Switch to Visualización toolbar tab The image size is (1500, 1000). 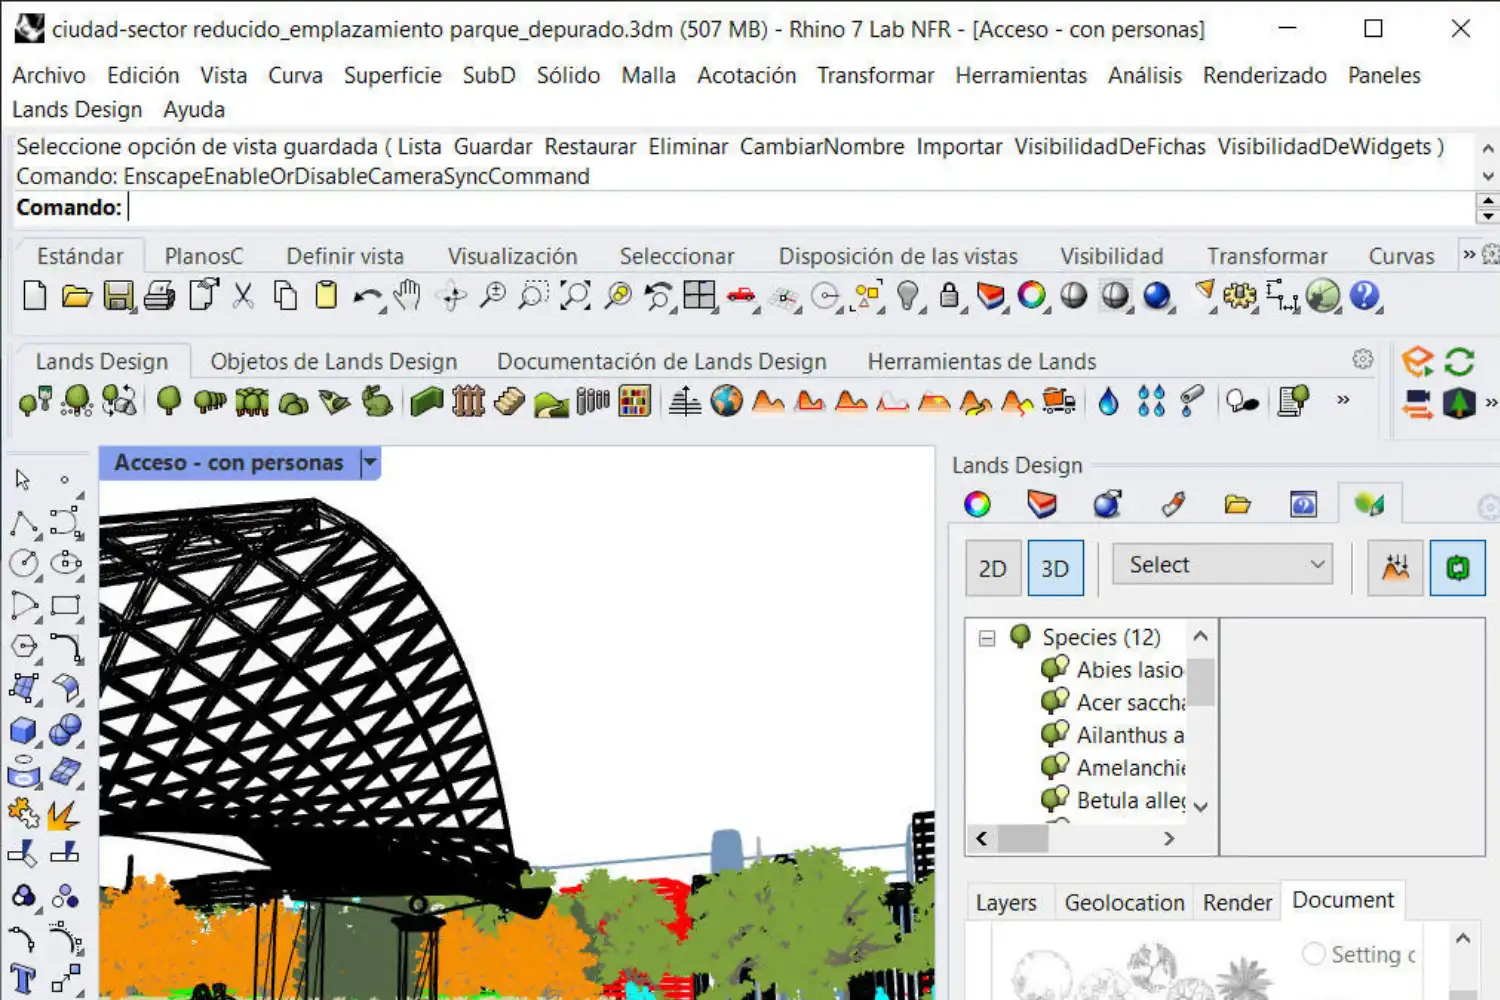(512, 256)
